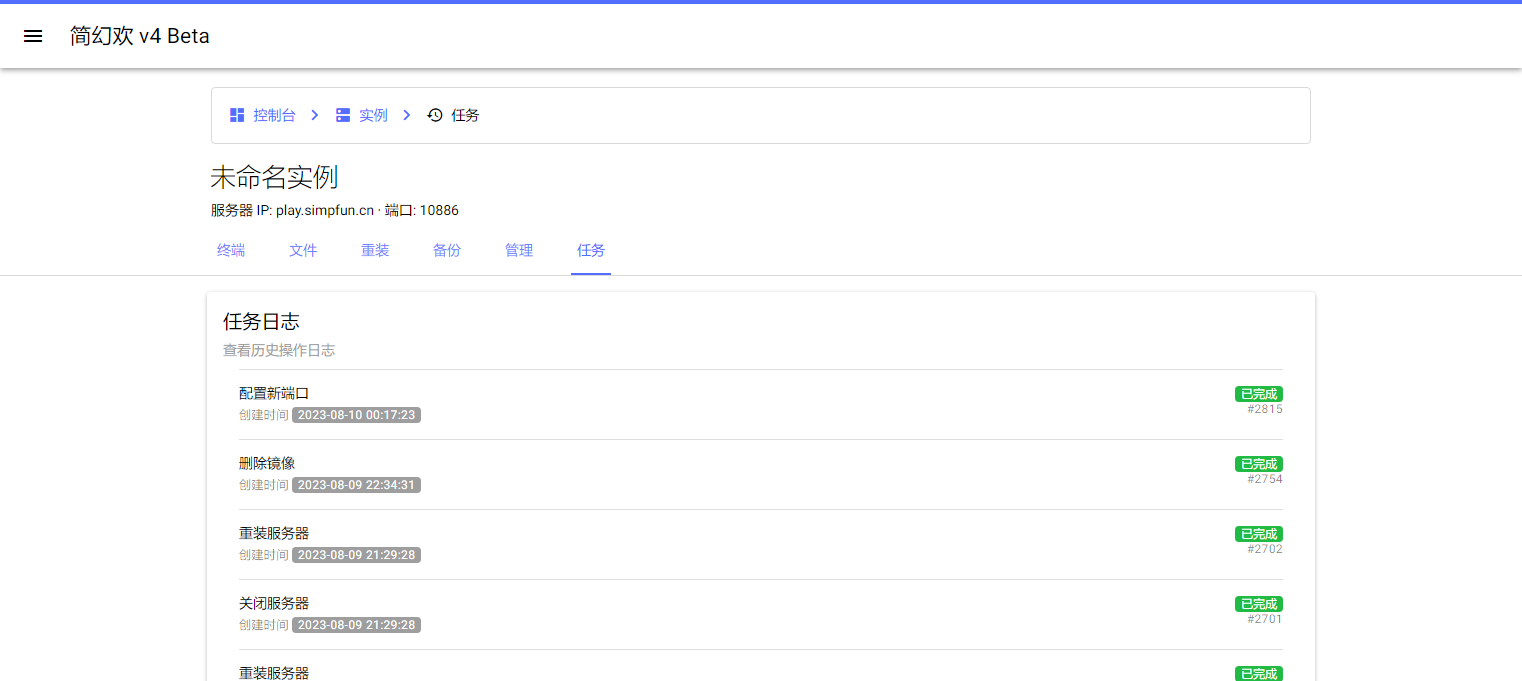Switch to the 文件 tab
Screen dimensions: 1522x681
pyautogui.click(x=303, y=250)
